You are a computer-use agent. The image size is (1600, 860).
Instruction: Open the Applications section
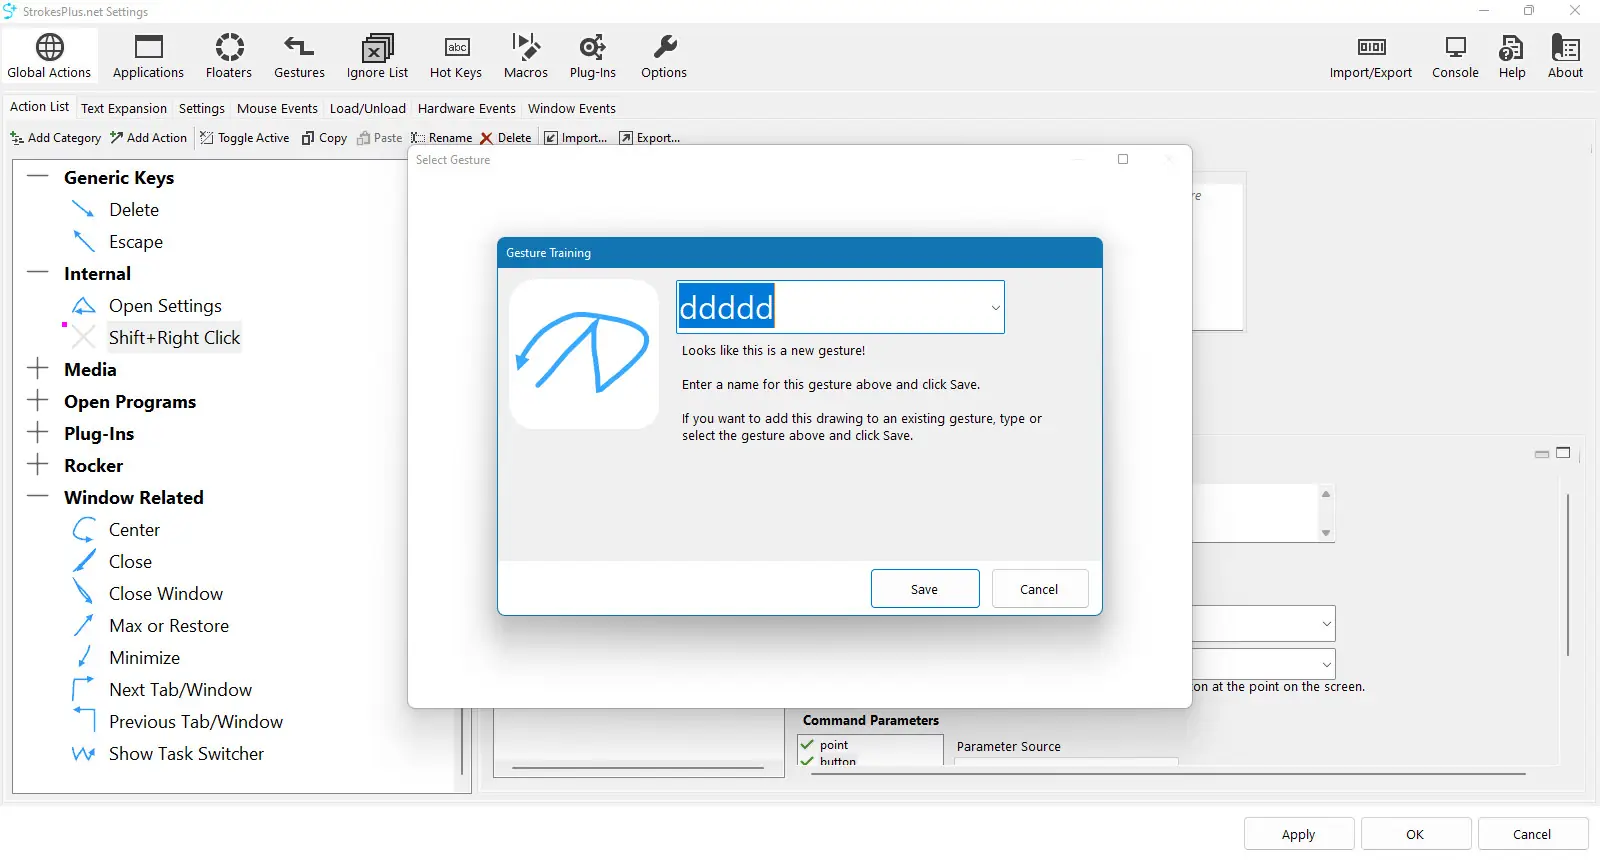(148, 56)
